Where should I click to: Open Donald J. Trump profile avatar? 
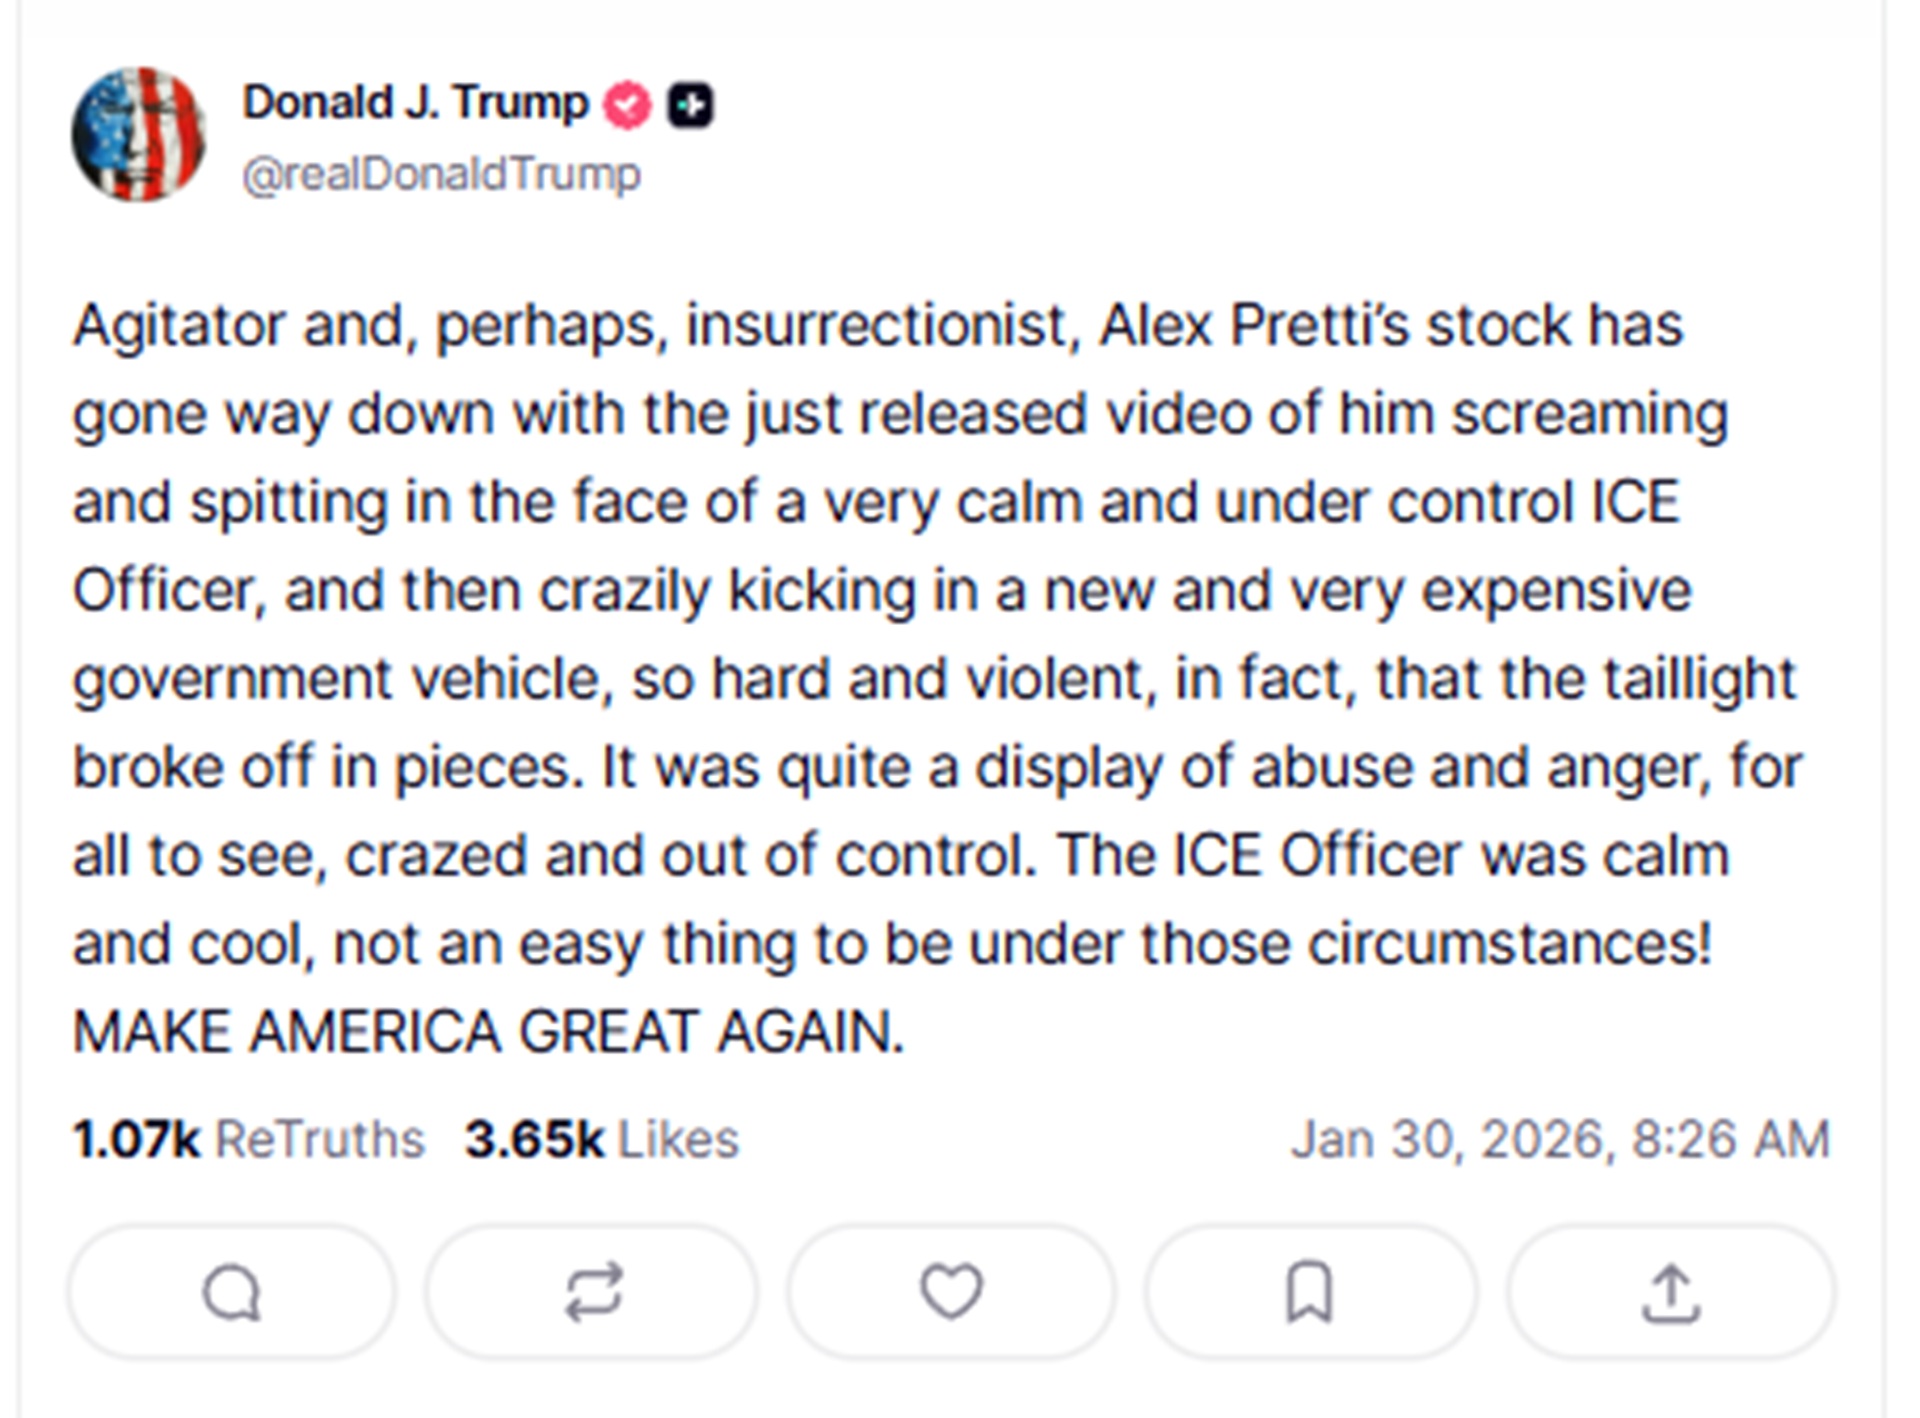139,135
